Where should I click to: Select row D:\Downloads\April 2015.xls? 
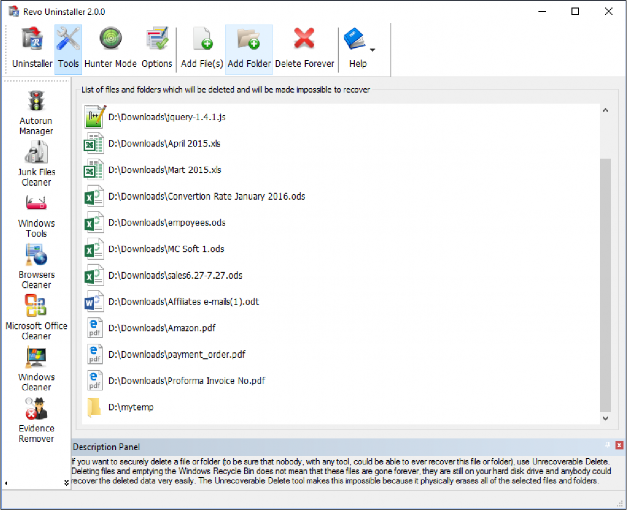(x=341, y=144)
